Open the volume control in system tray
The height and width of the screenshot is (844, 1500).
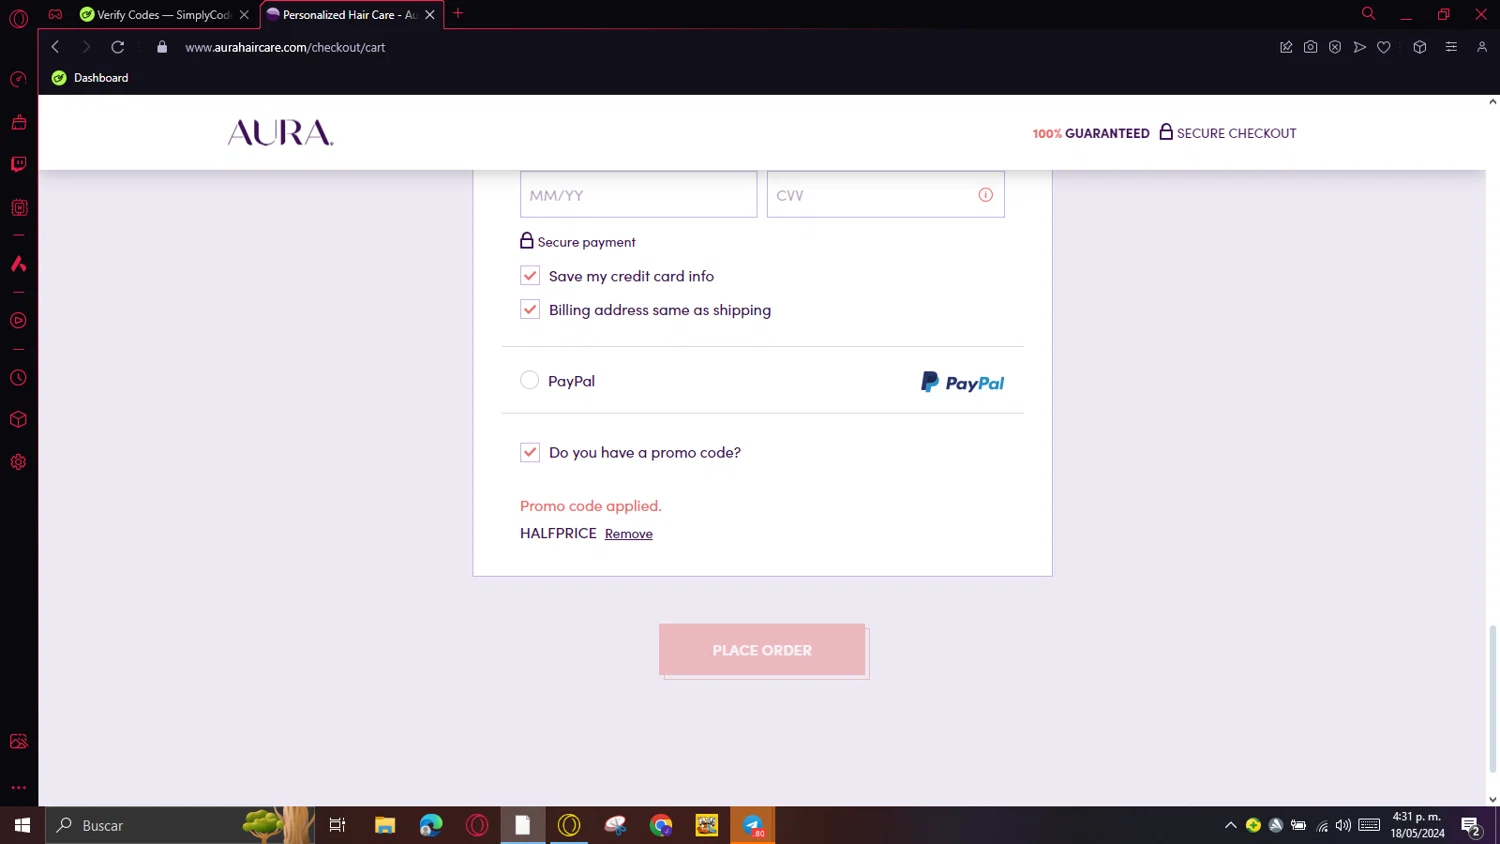click(x=1343, y=825)
